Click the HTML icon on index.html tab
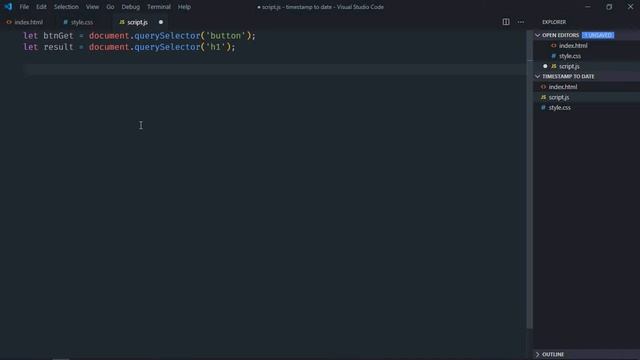The width and height of the screenshot is (640, 360). tap(9, 22)
